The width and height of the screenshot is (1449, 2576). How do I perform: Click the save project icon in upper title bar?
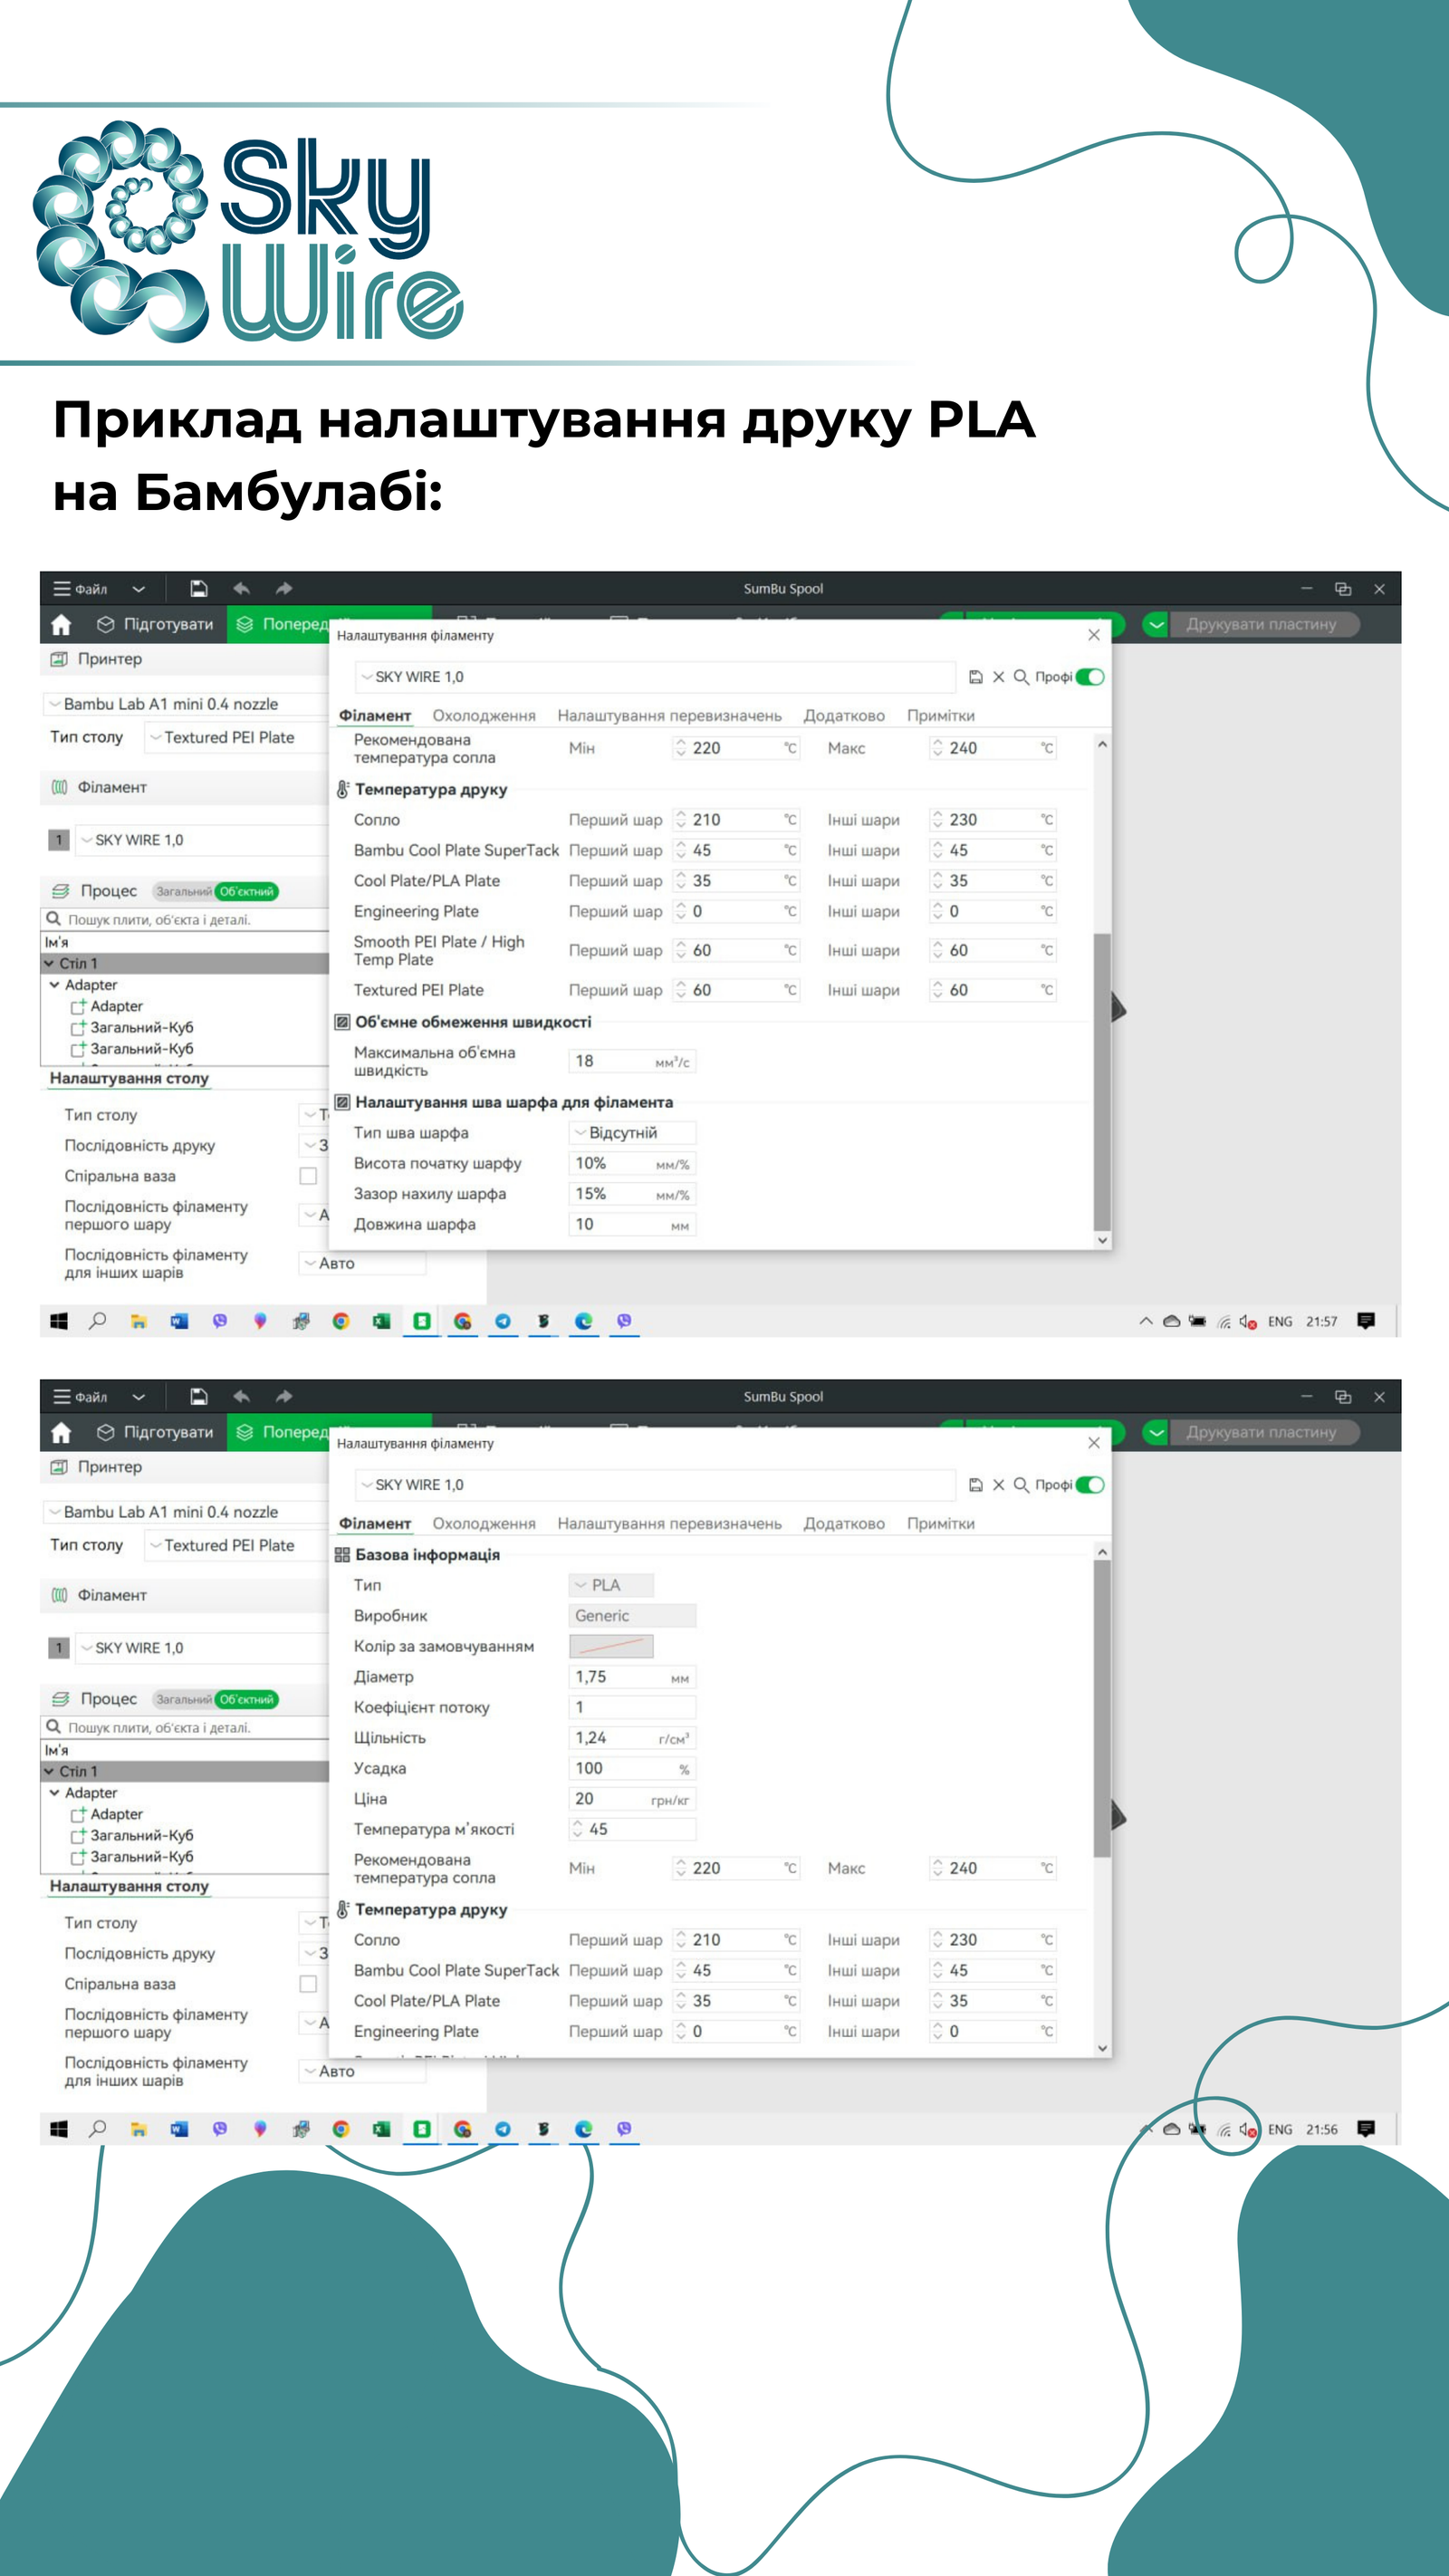tap(198, 588)
